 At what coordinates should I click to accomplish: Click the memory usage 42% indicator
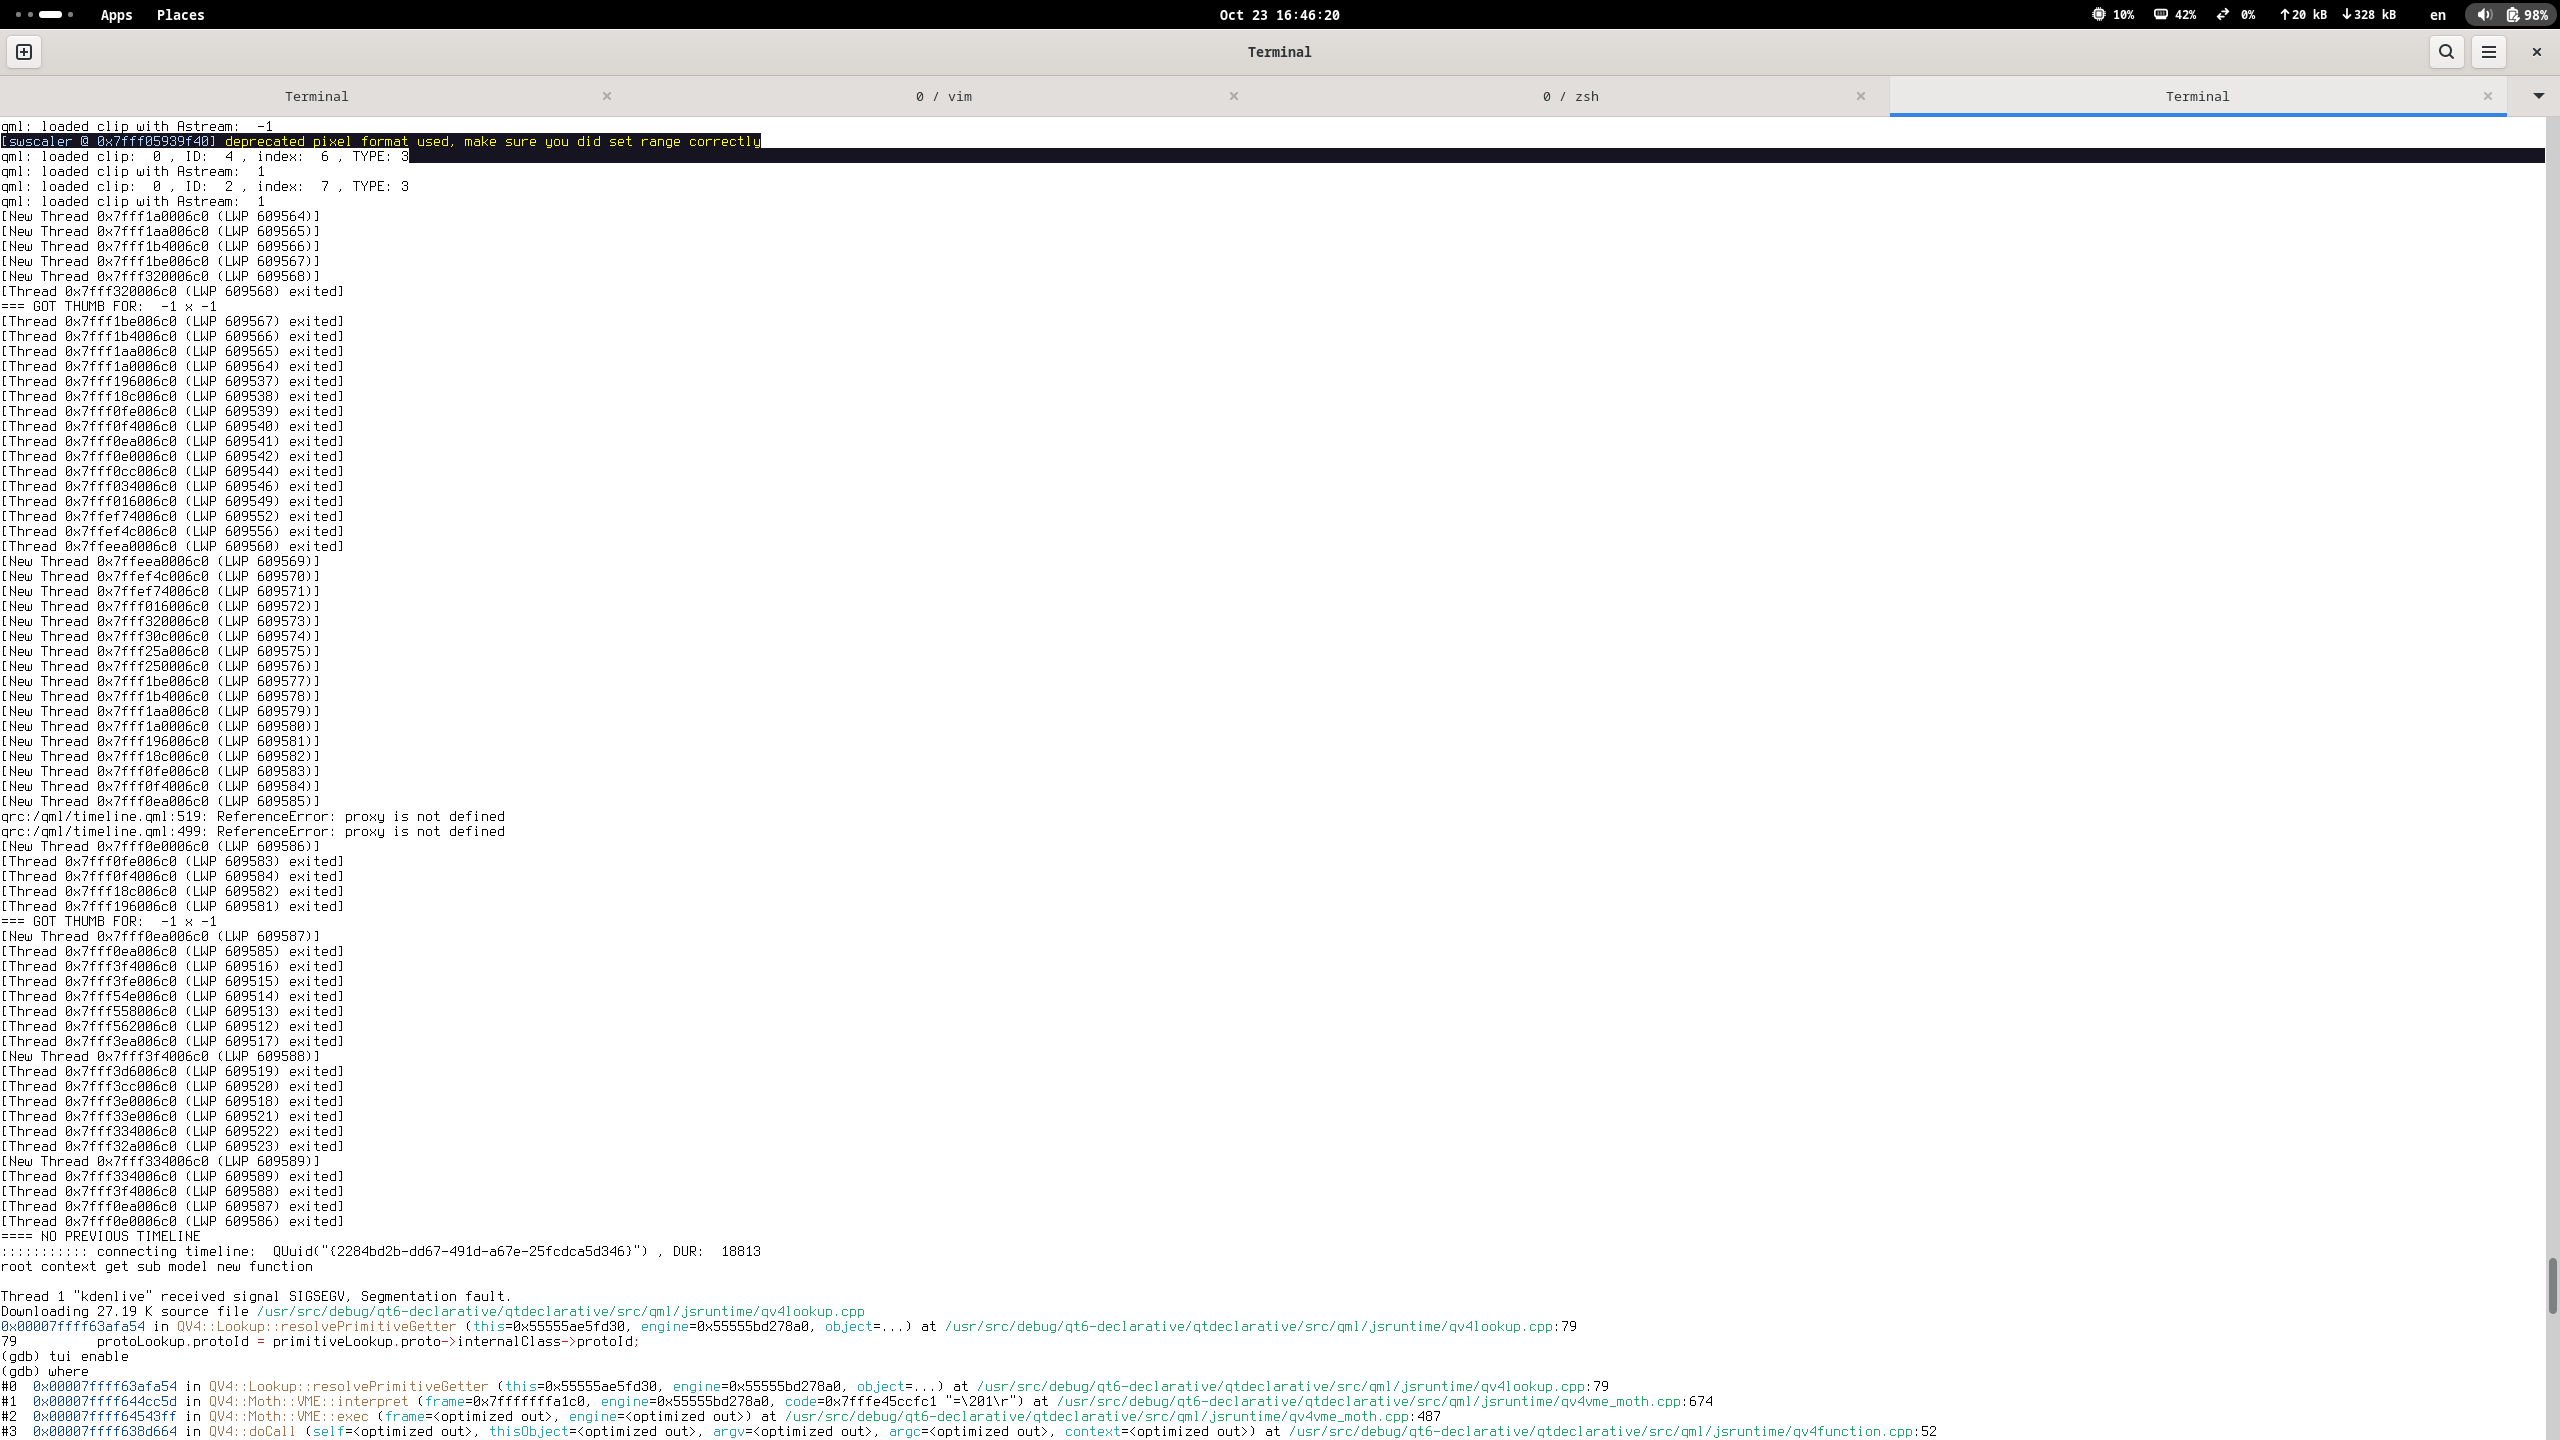coord(2175,15)
